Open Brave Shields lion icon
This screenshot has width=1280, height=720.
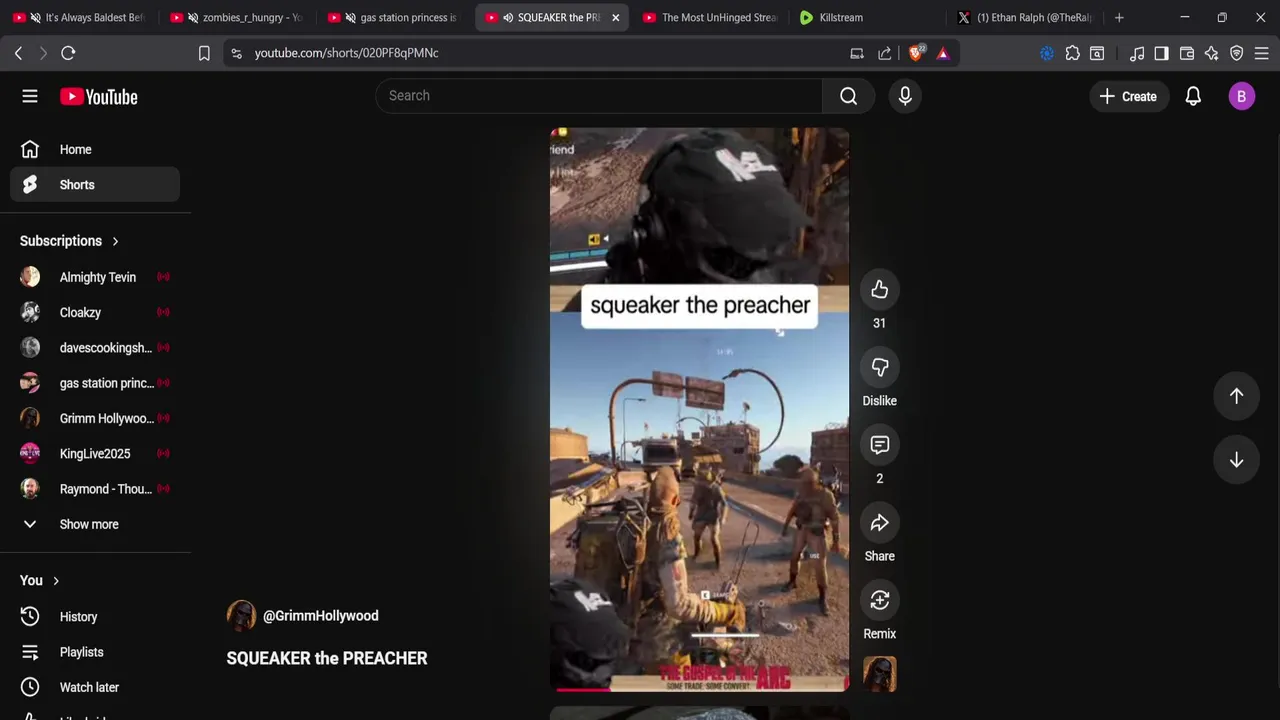[x=916, y=53]
